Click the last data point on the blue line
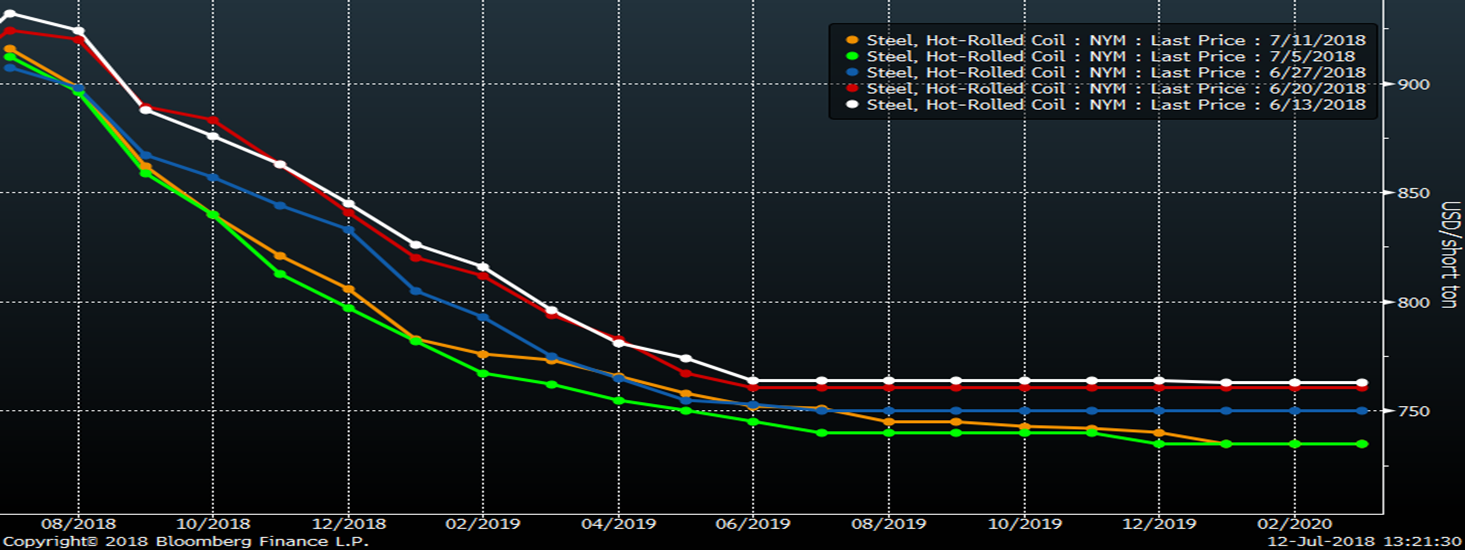 point(1362,411)
